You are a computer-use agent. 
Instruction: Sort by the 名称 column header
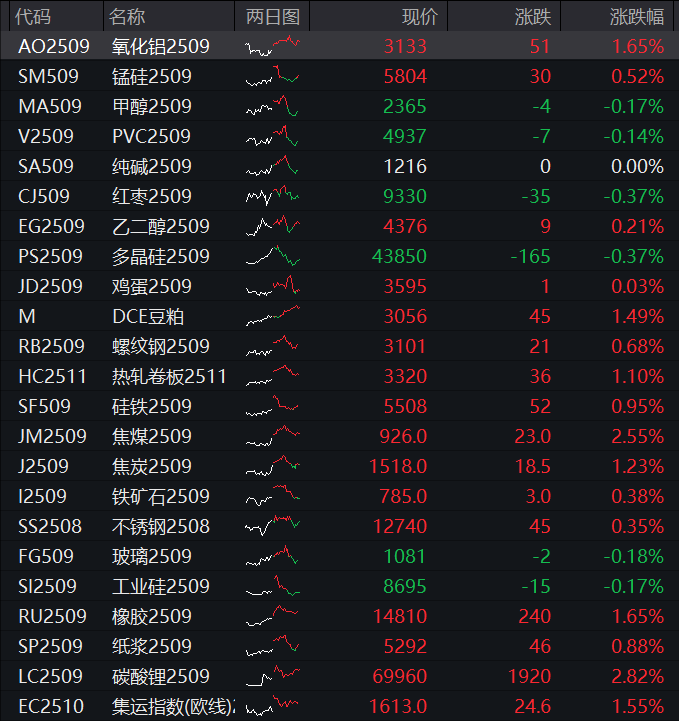tap(127, 17)
